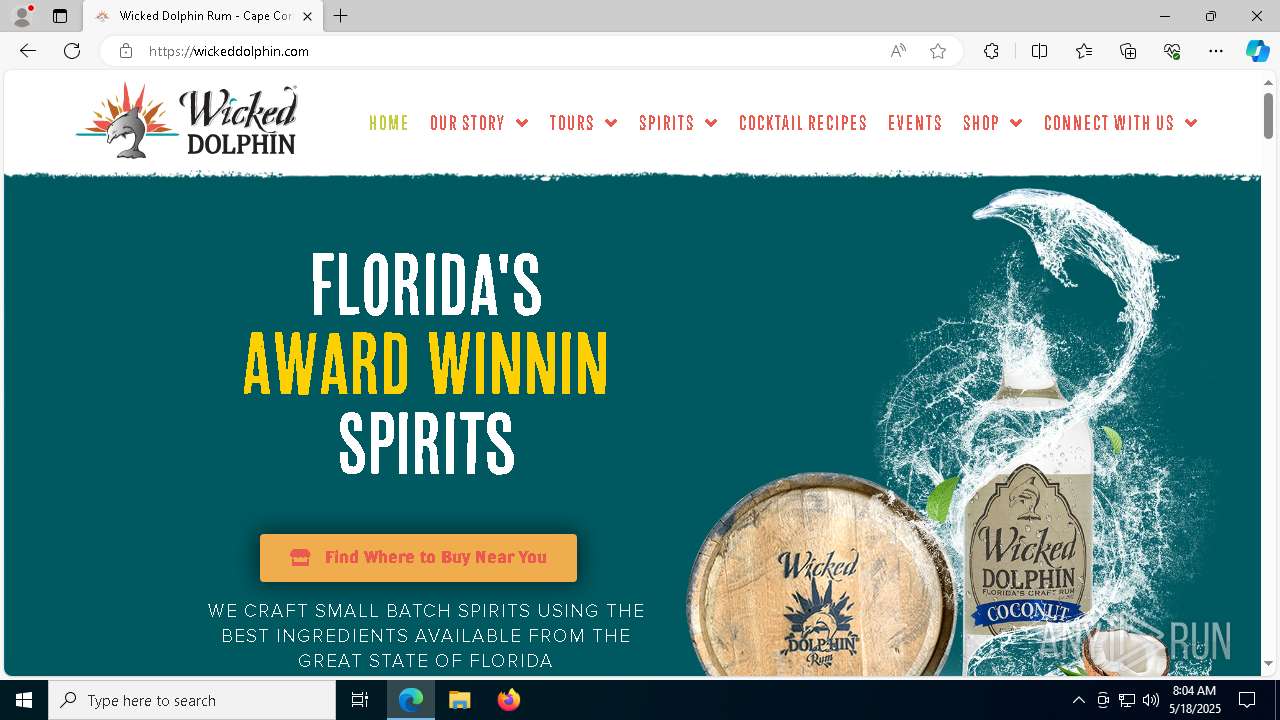Viewport: 1280px width, 720px height.
Task: Go to Cocktail Recipes page
Action: [x=803, y=123]
